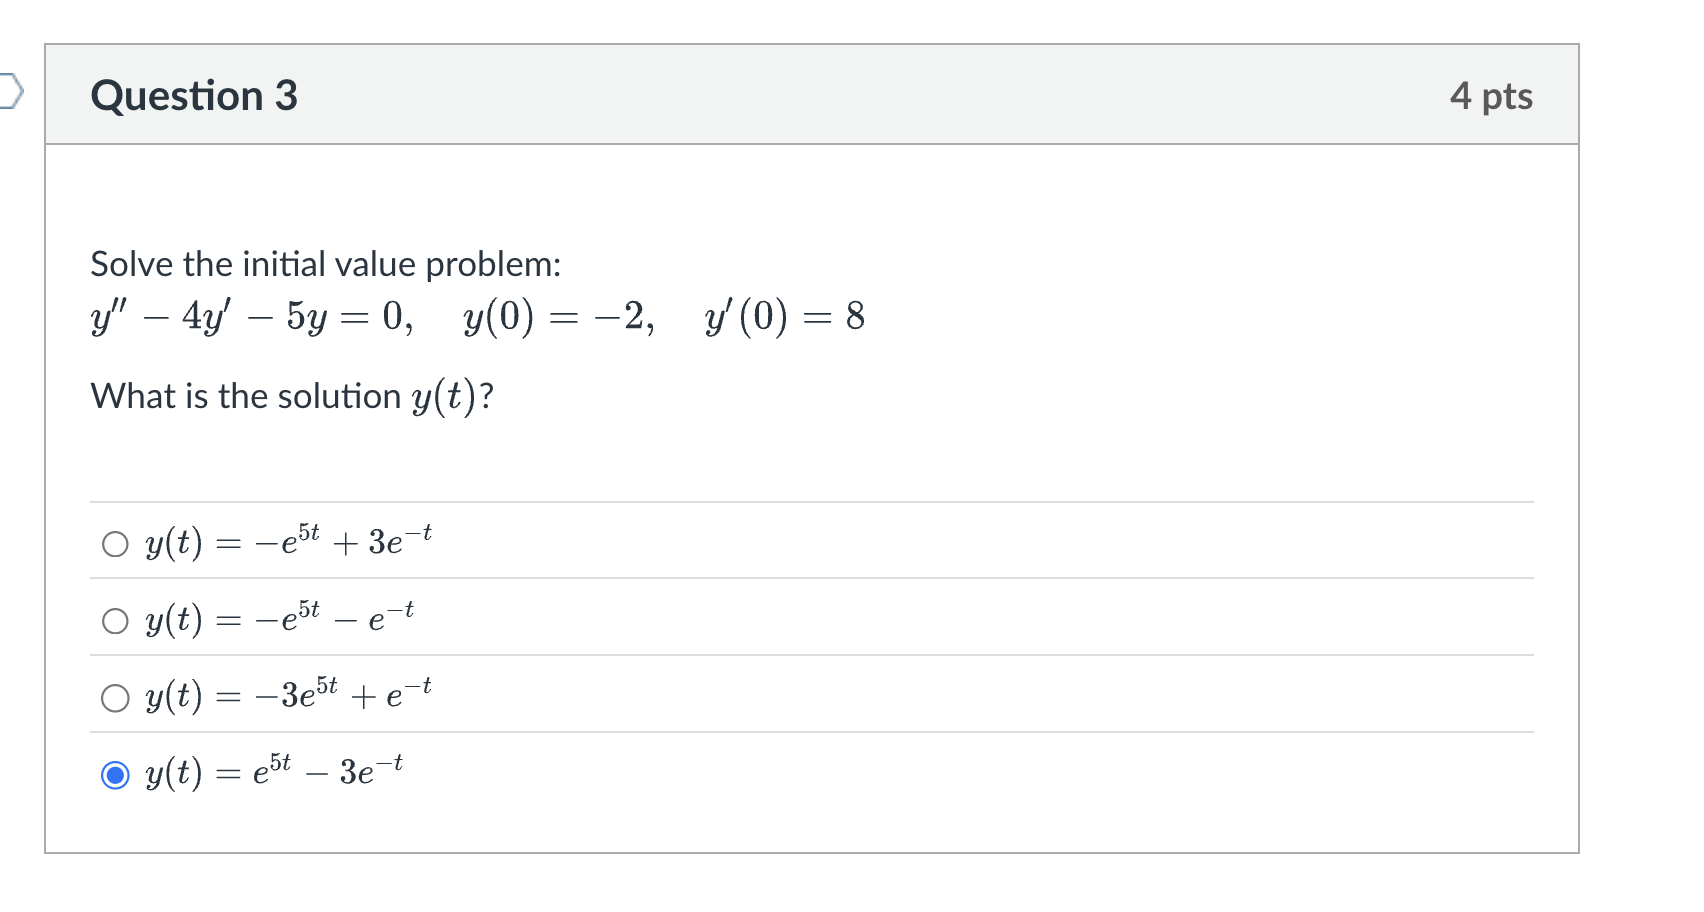The image size is (1704, 912).
Task: Click the y'(0) = 8 initial condition text
Action: [784, 318]
